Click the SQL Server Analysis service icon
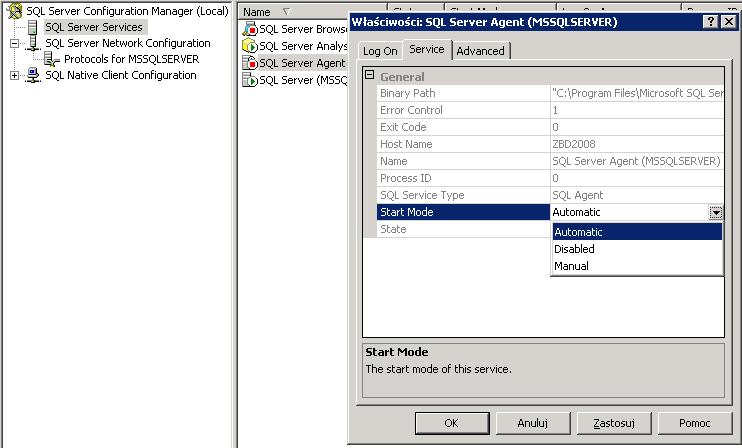Viewport: 742px width, 448px height. [x=249, y=46]
